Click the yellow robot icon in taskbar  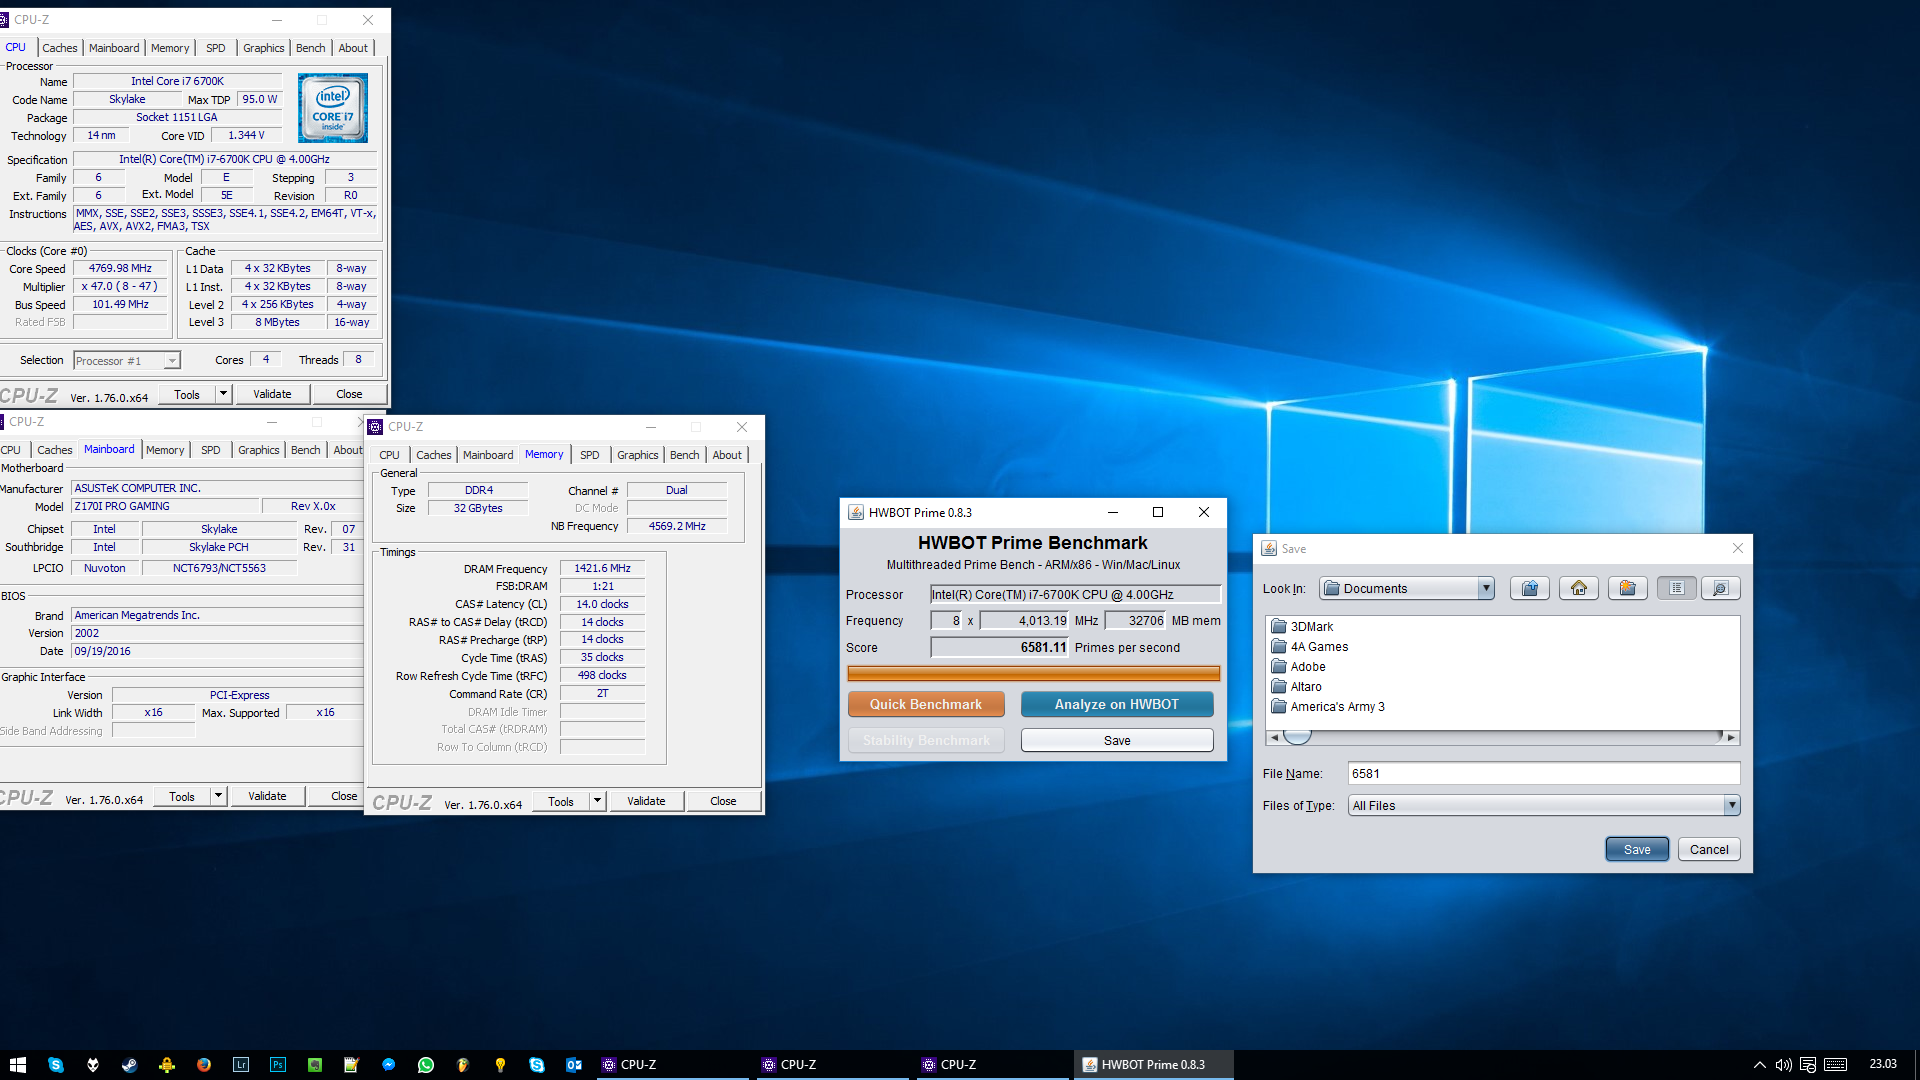pyautogui.click(x=167, y=1065)
